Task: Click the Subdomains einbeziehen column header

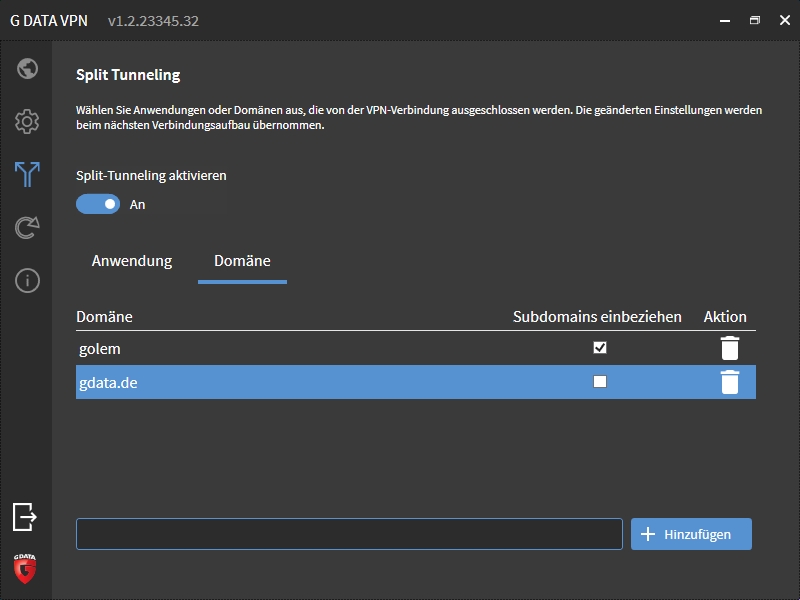Action: pyautogui.click(x=597, y=317)
